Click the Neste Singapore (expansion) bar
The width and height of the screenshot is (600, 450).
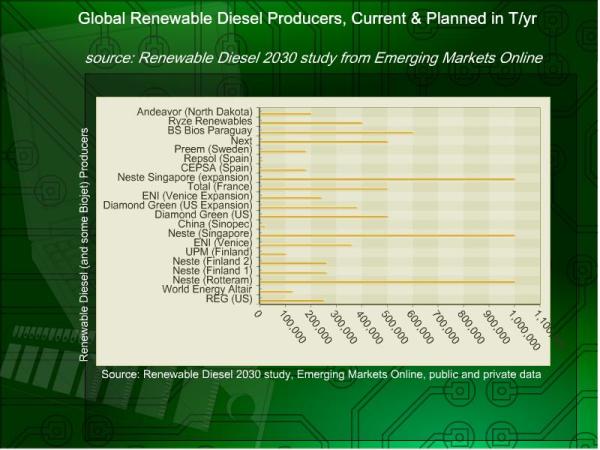pos(388,179)
